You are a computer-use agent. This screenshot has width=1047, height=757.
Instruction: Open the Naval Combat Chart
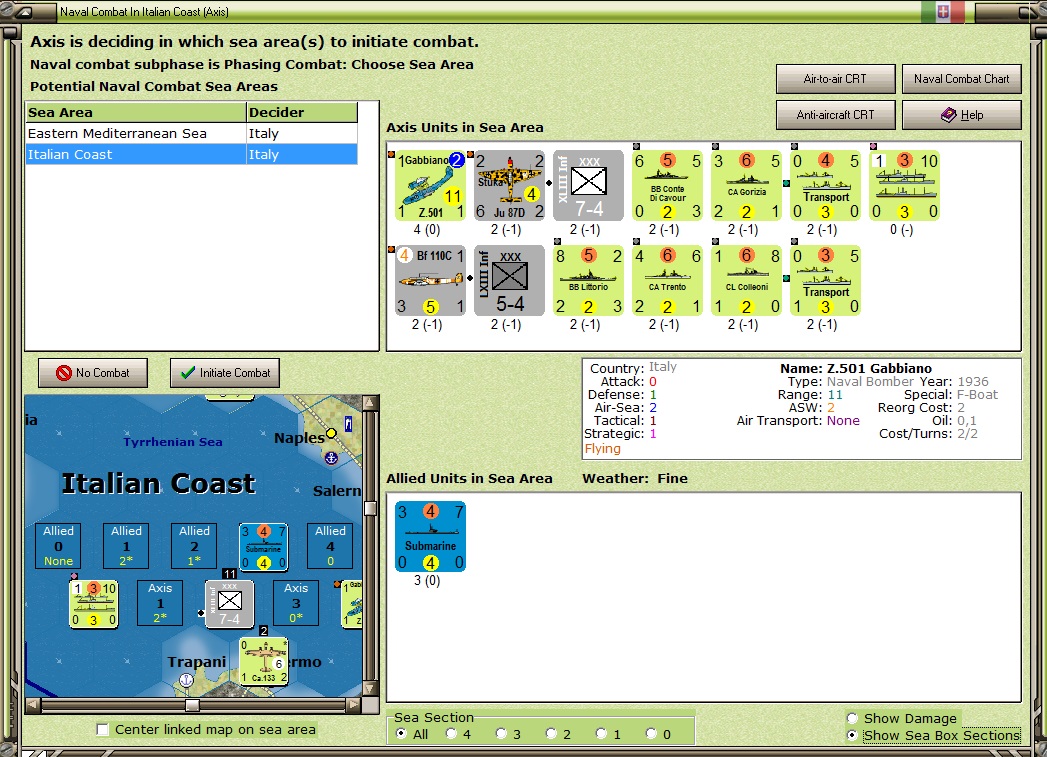pos(962,79)
